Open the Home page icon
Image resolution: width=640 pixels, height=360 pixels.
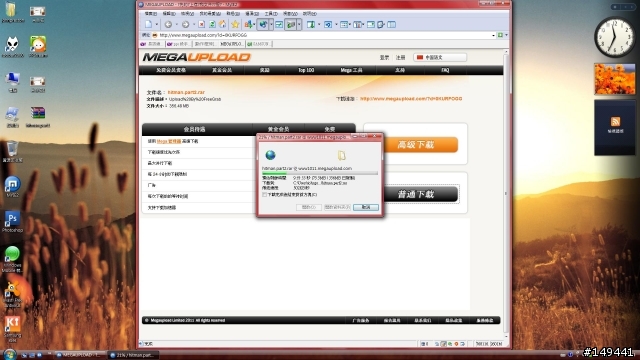point(222,25)
